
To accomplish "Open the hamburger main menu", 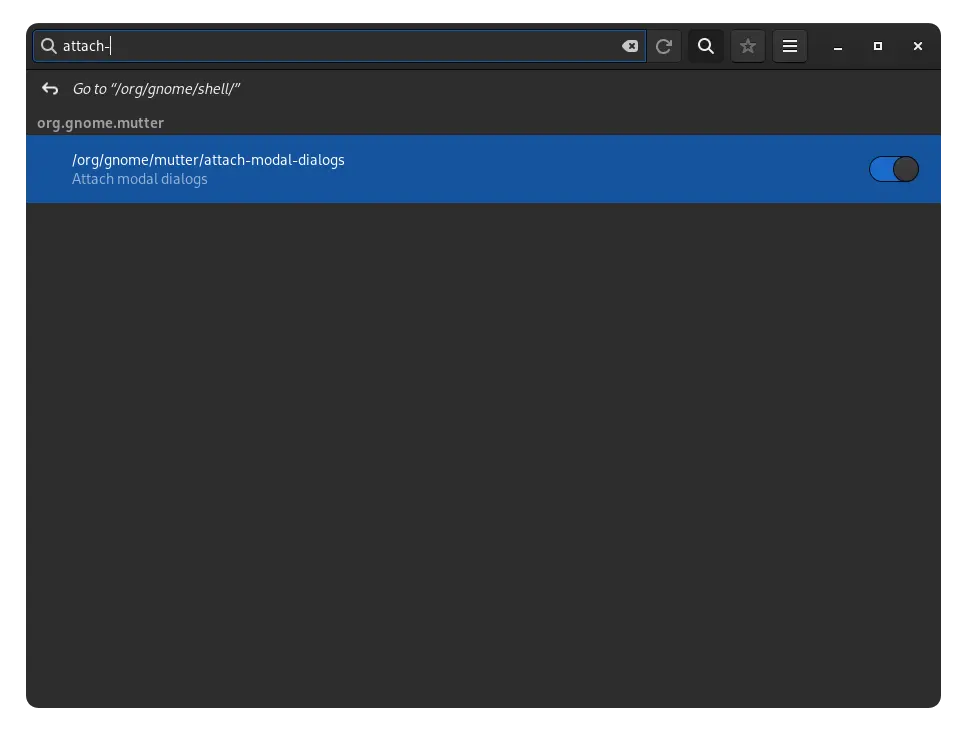I will [x=790, y=46].
